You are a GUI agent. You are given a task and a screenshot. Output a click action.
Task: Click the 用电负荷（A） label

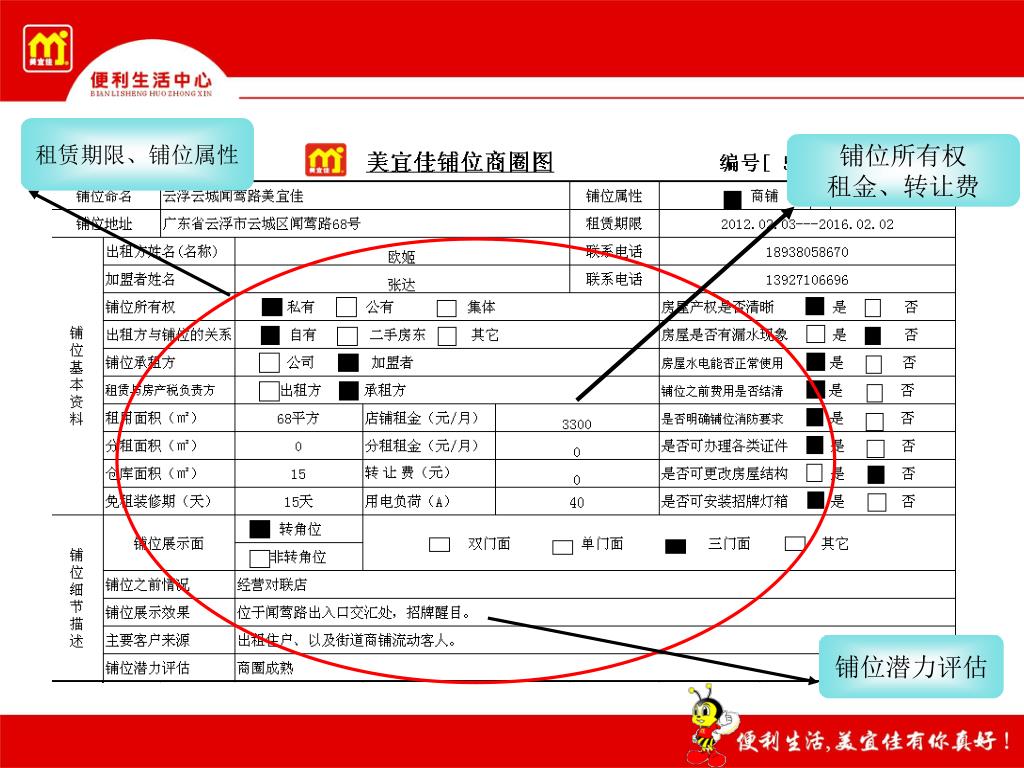tap(408, 502)
